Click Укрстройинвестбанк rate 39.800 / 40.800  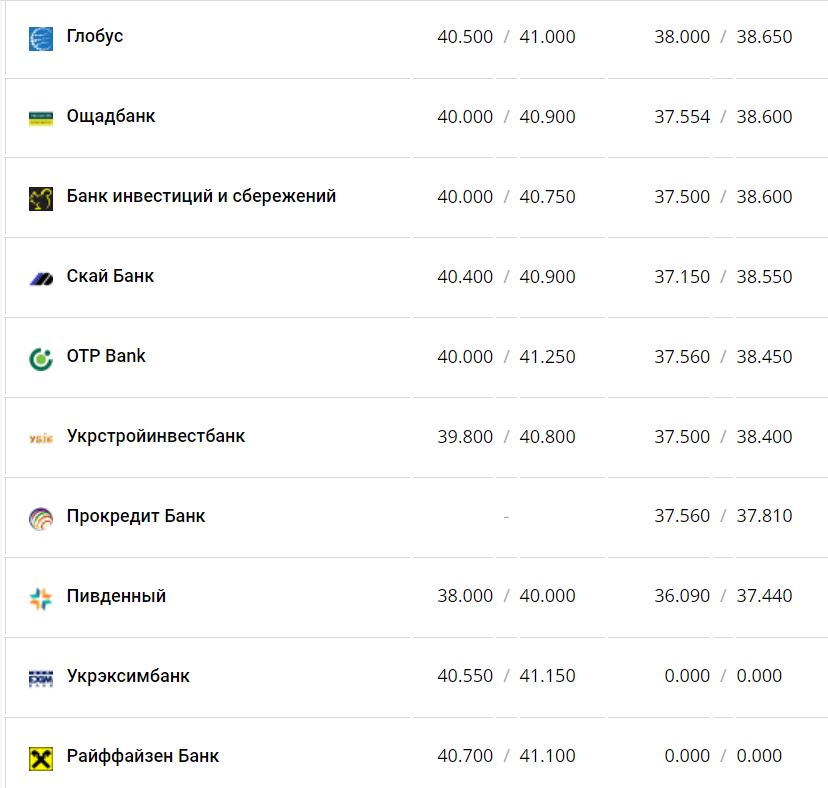coord(506,436)
